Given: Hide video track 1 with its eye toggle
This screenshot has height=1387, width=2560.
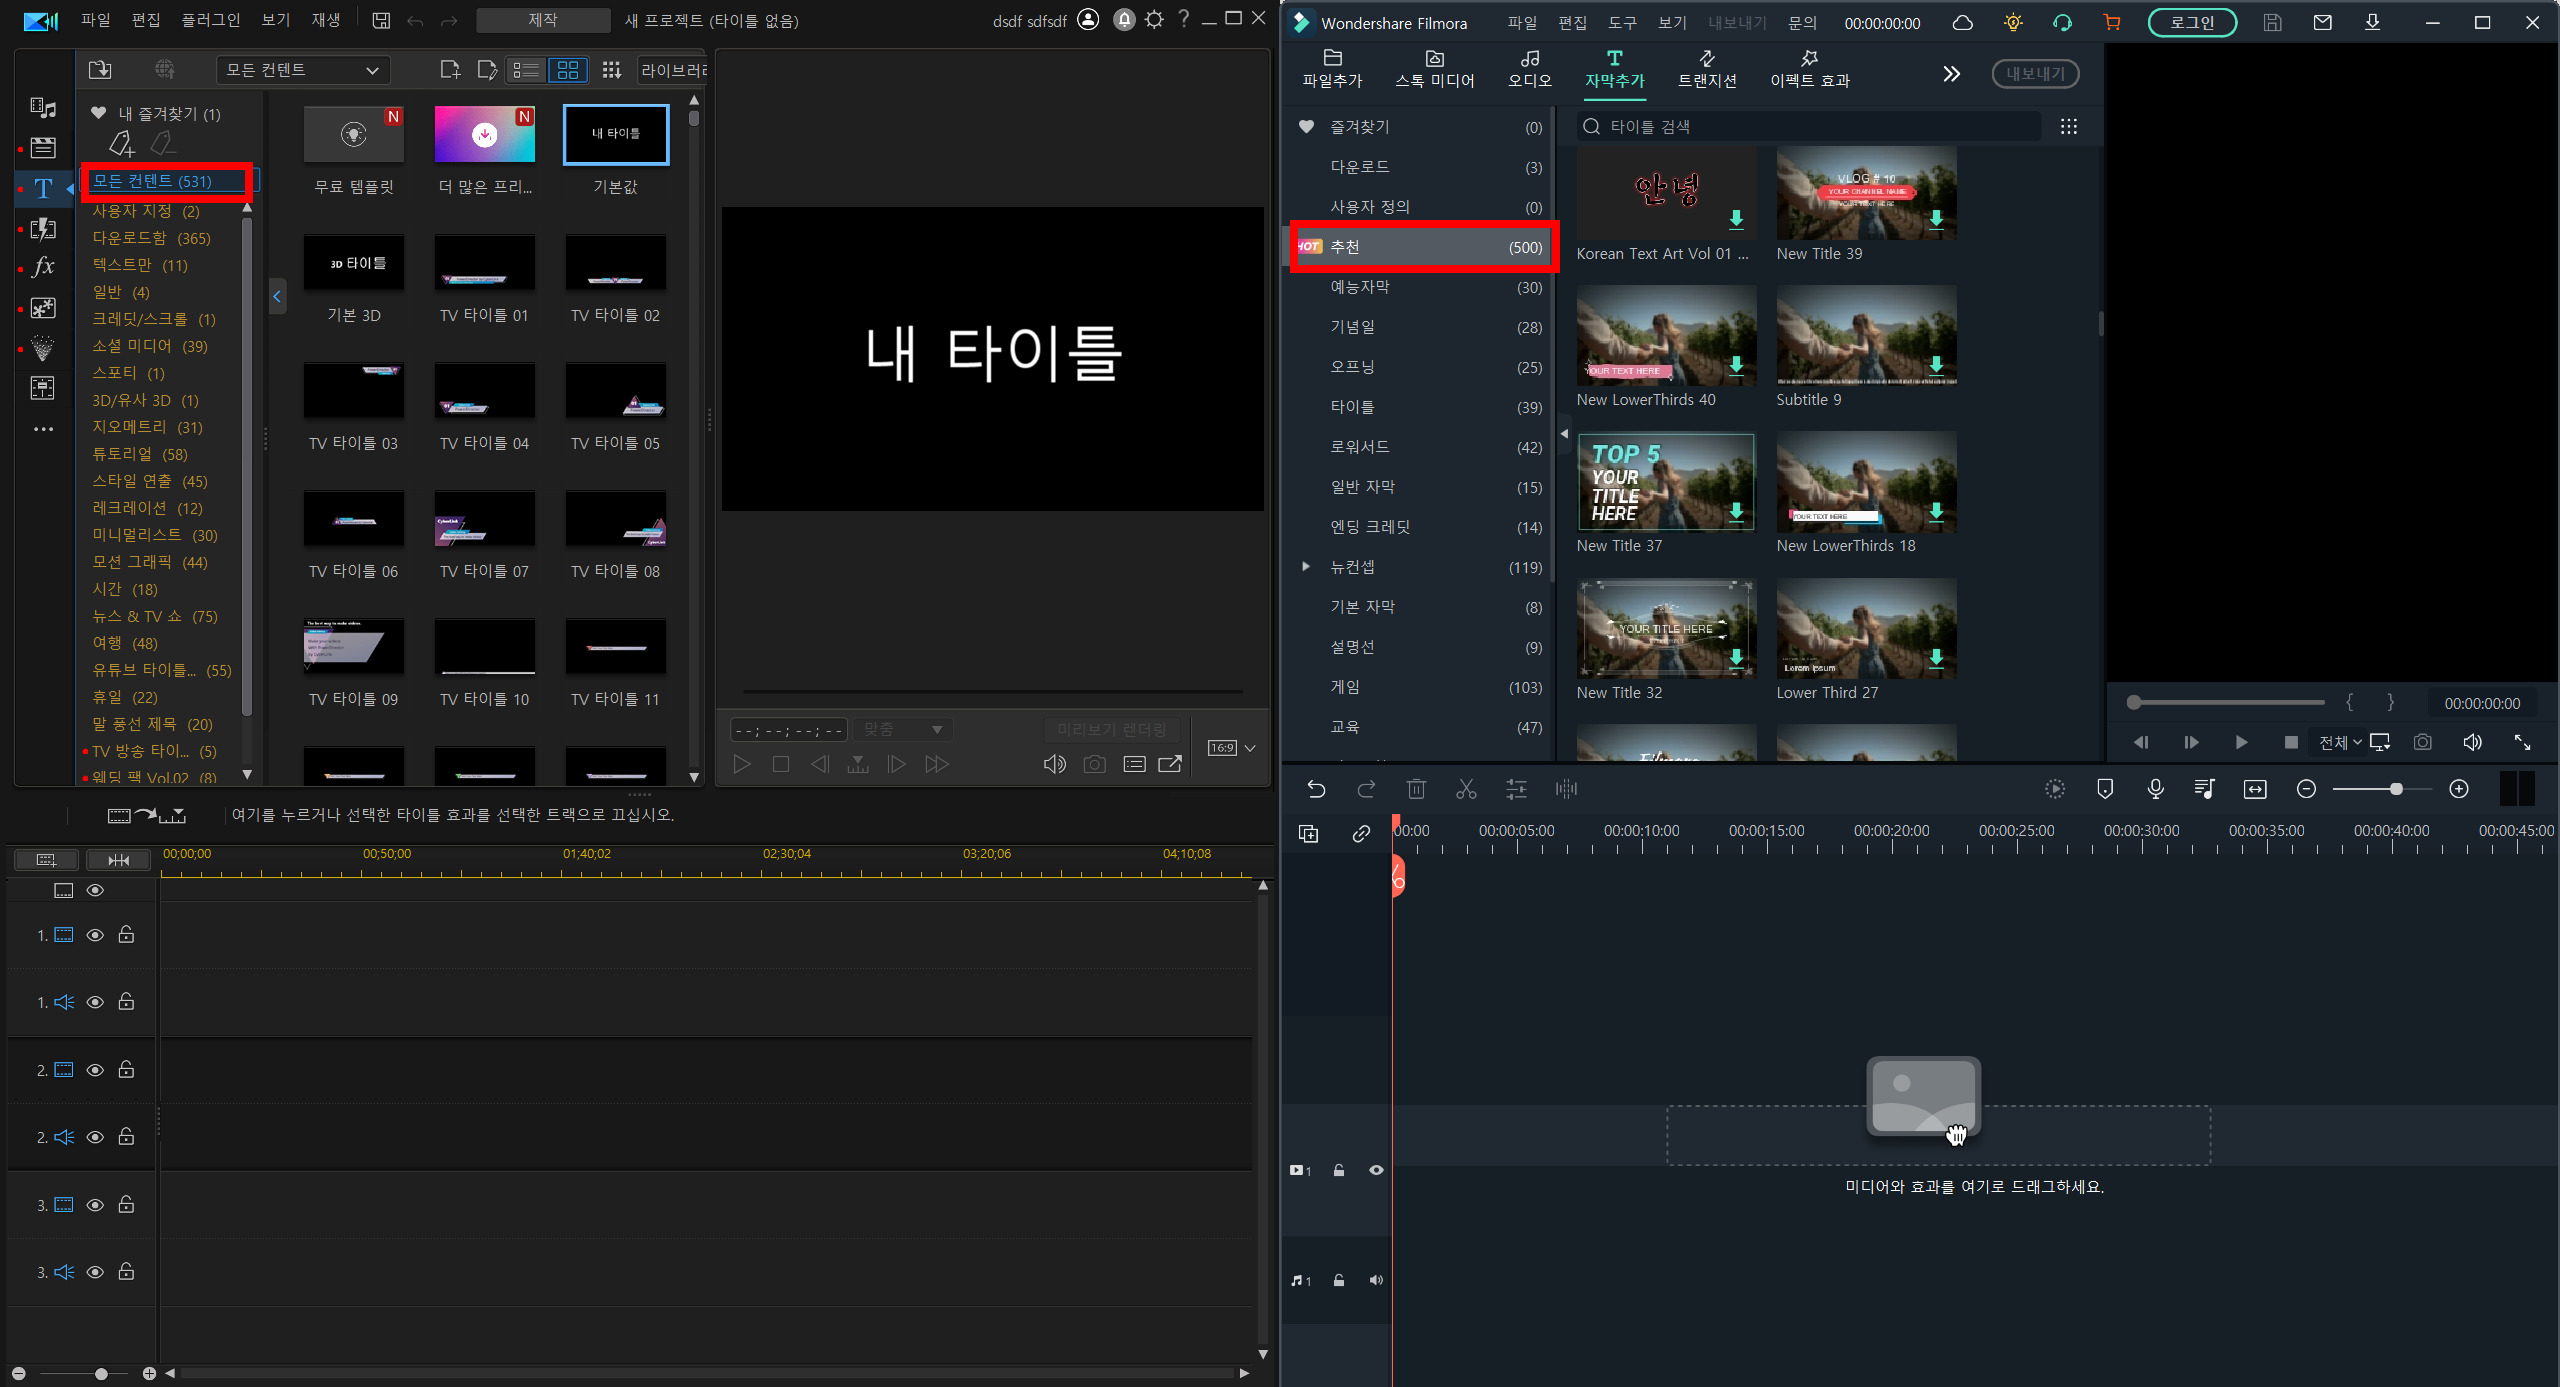Looking at the screenshot, I should pos(95,934).
